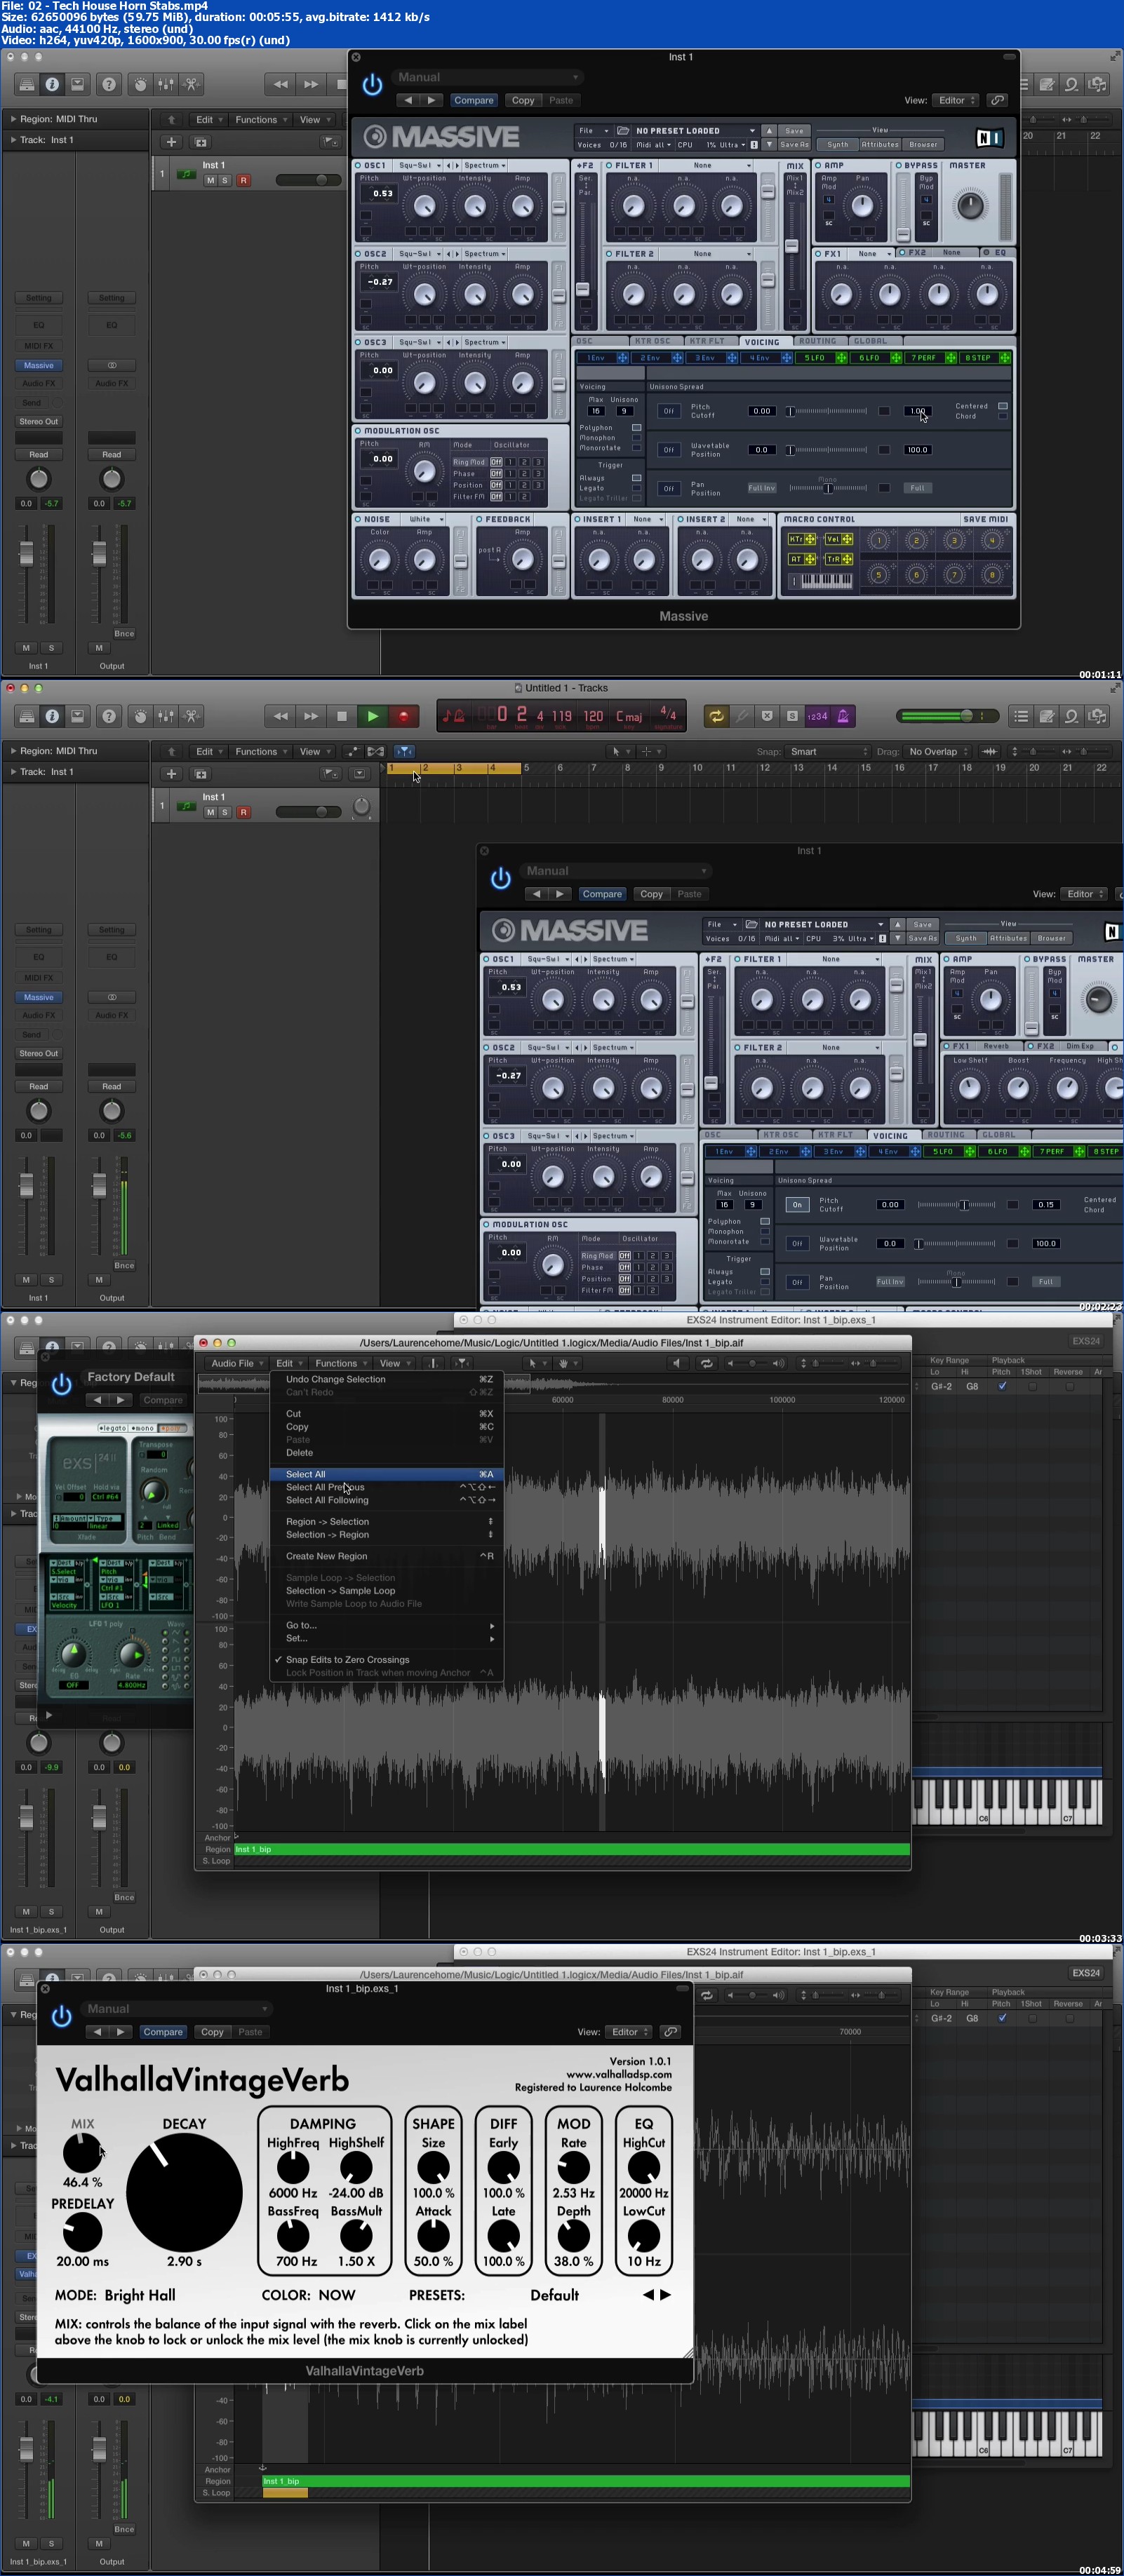Open the Go to... submenu
Viewport: 1124px width, 2576px height.
click(x=386, y=1625)
